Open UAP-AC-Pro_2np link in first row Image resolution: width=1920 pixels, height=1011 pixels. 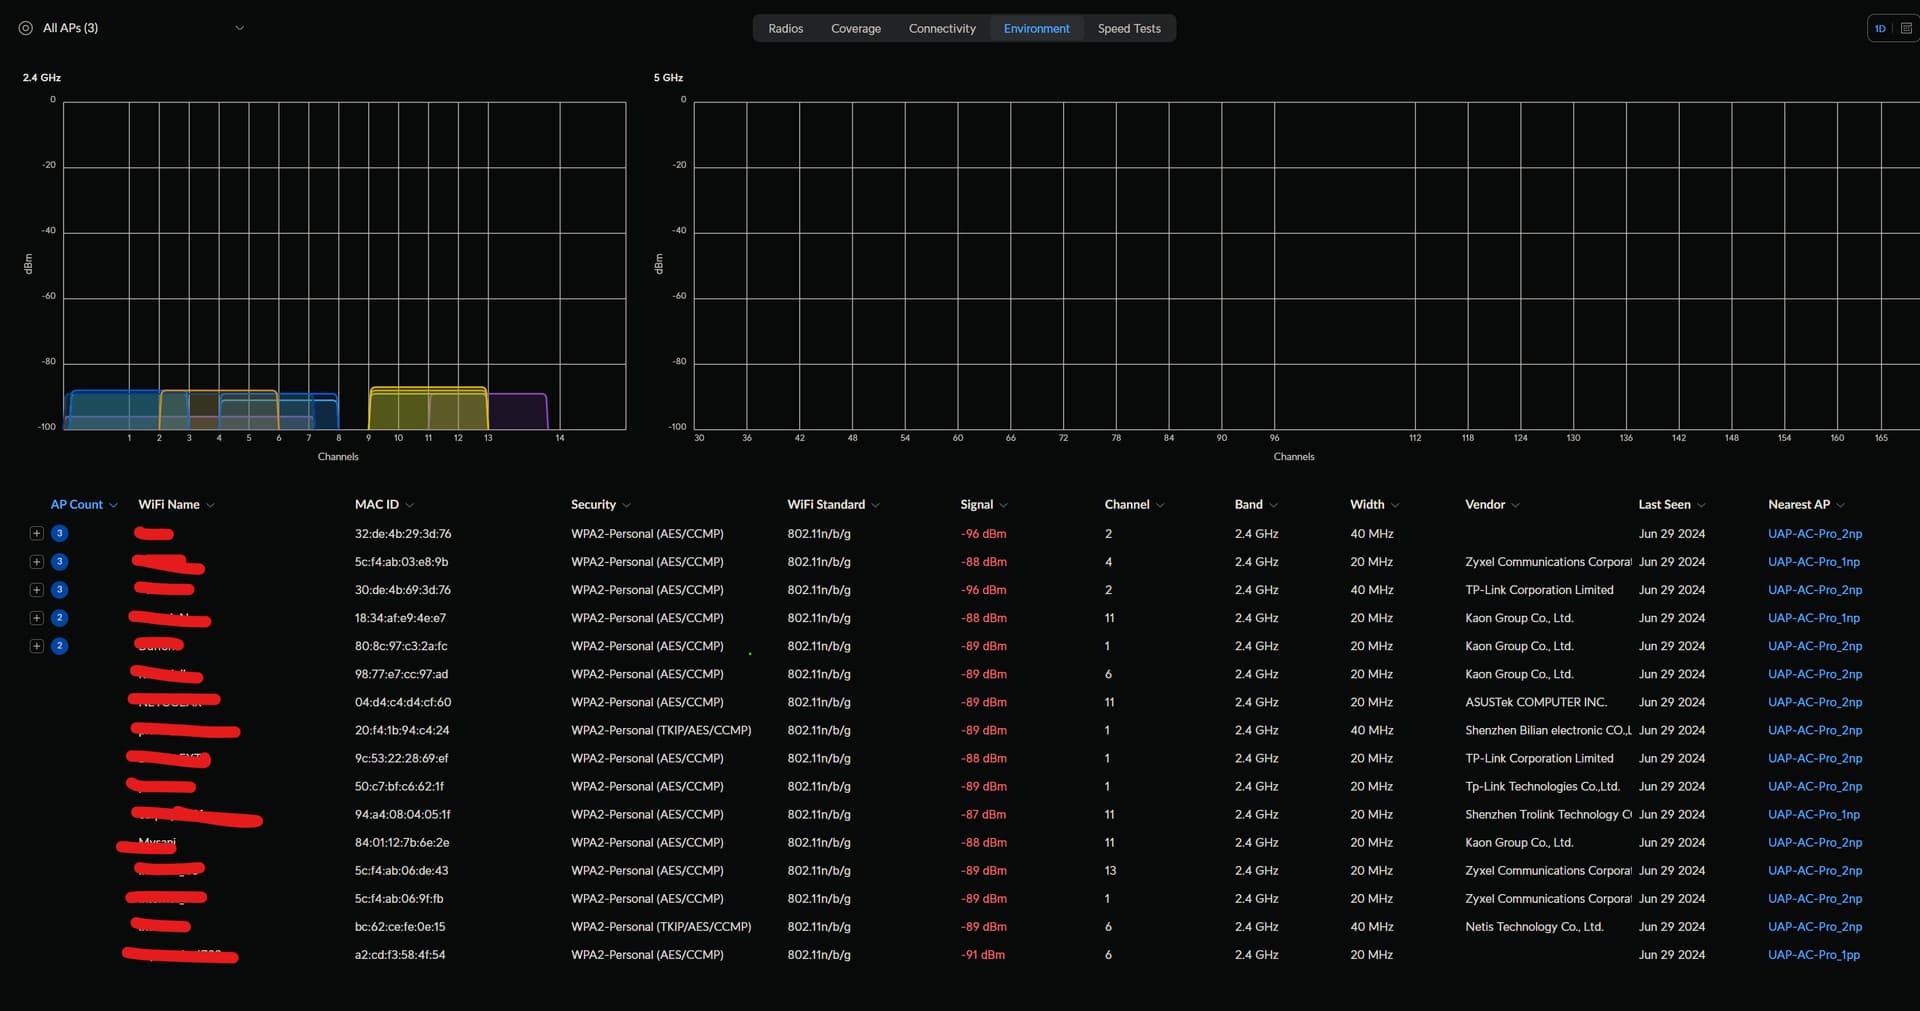[x=1814, y=534]
